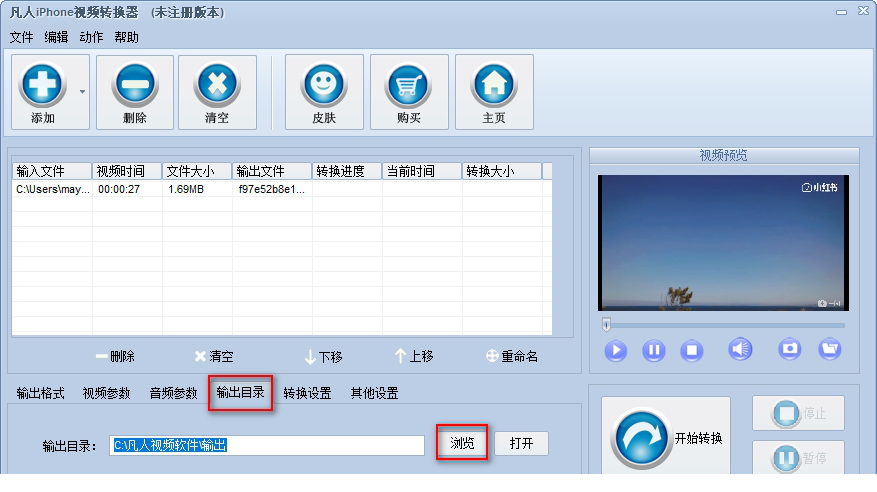The width and height of the screenshot is (877, 492).
Task: Pause the video preview
Action: 654,351
